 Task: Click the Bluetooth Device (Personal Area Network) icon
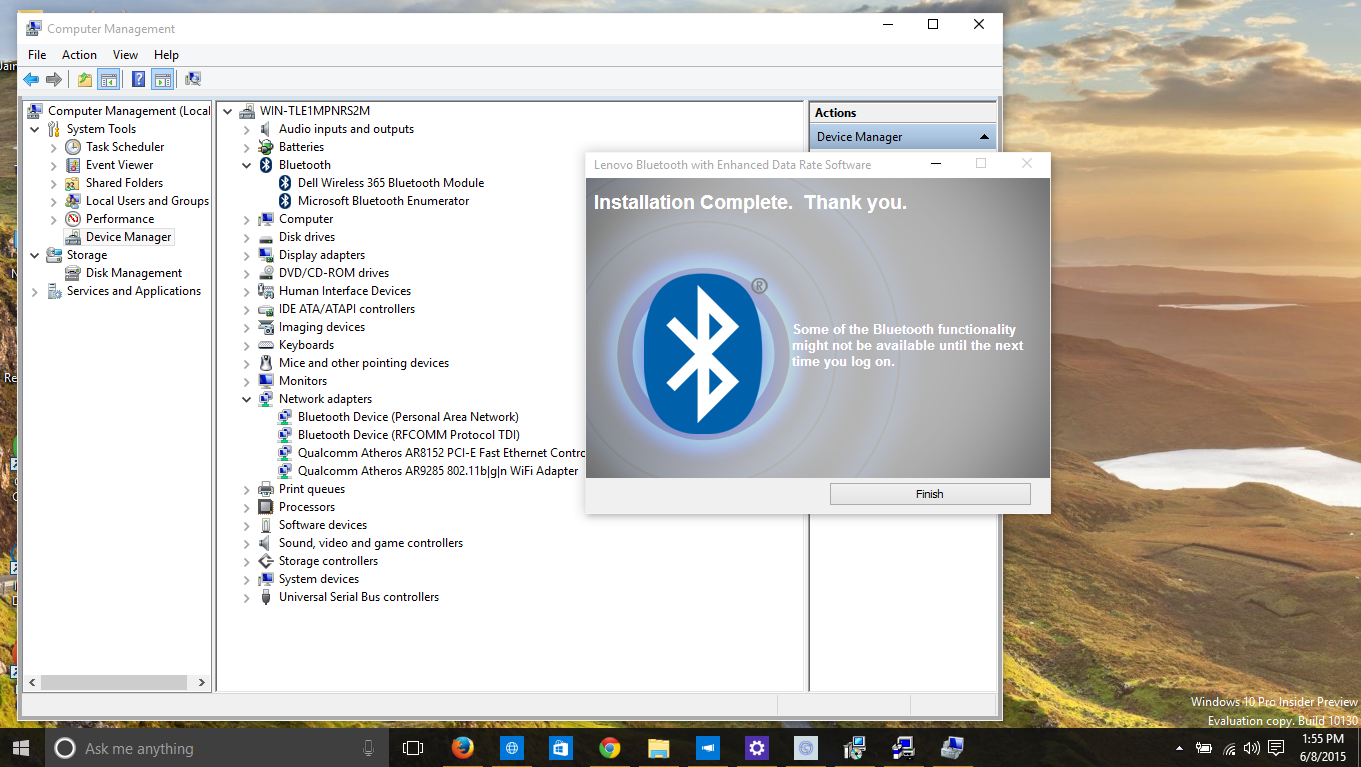[x=285, y=417]
